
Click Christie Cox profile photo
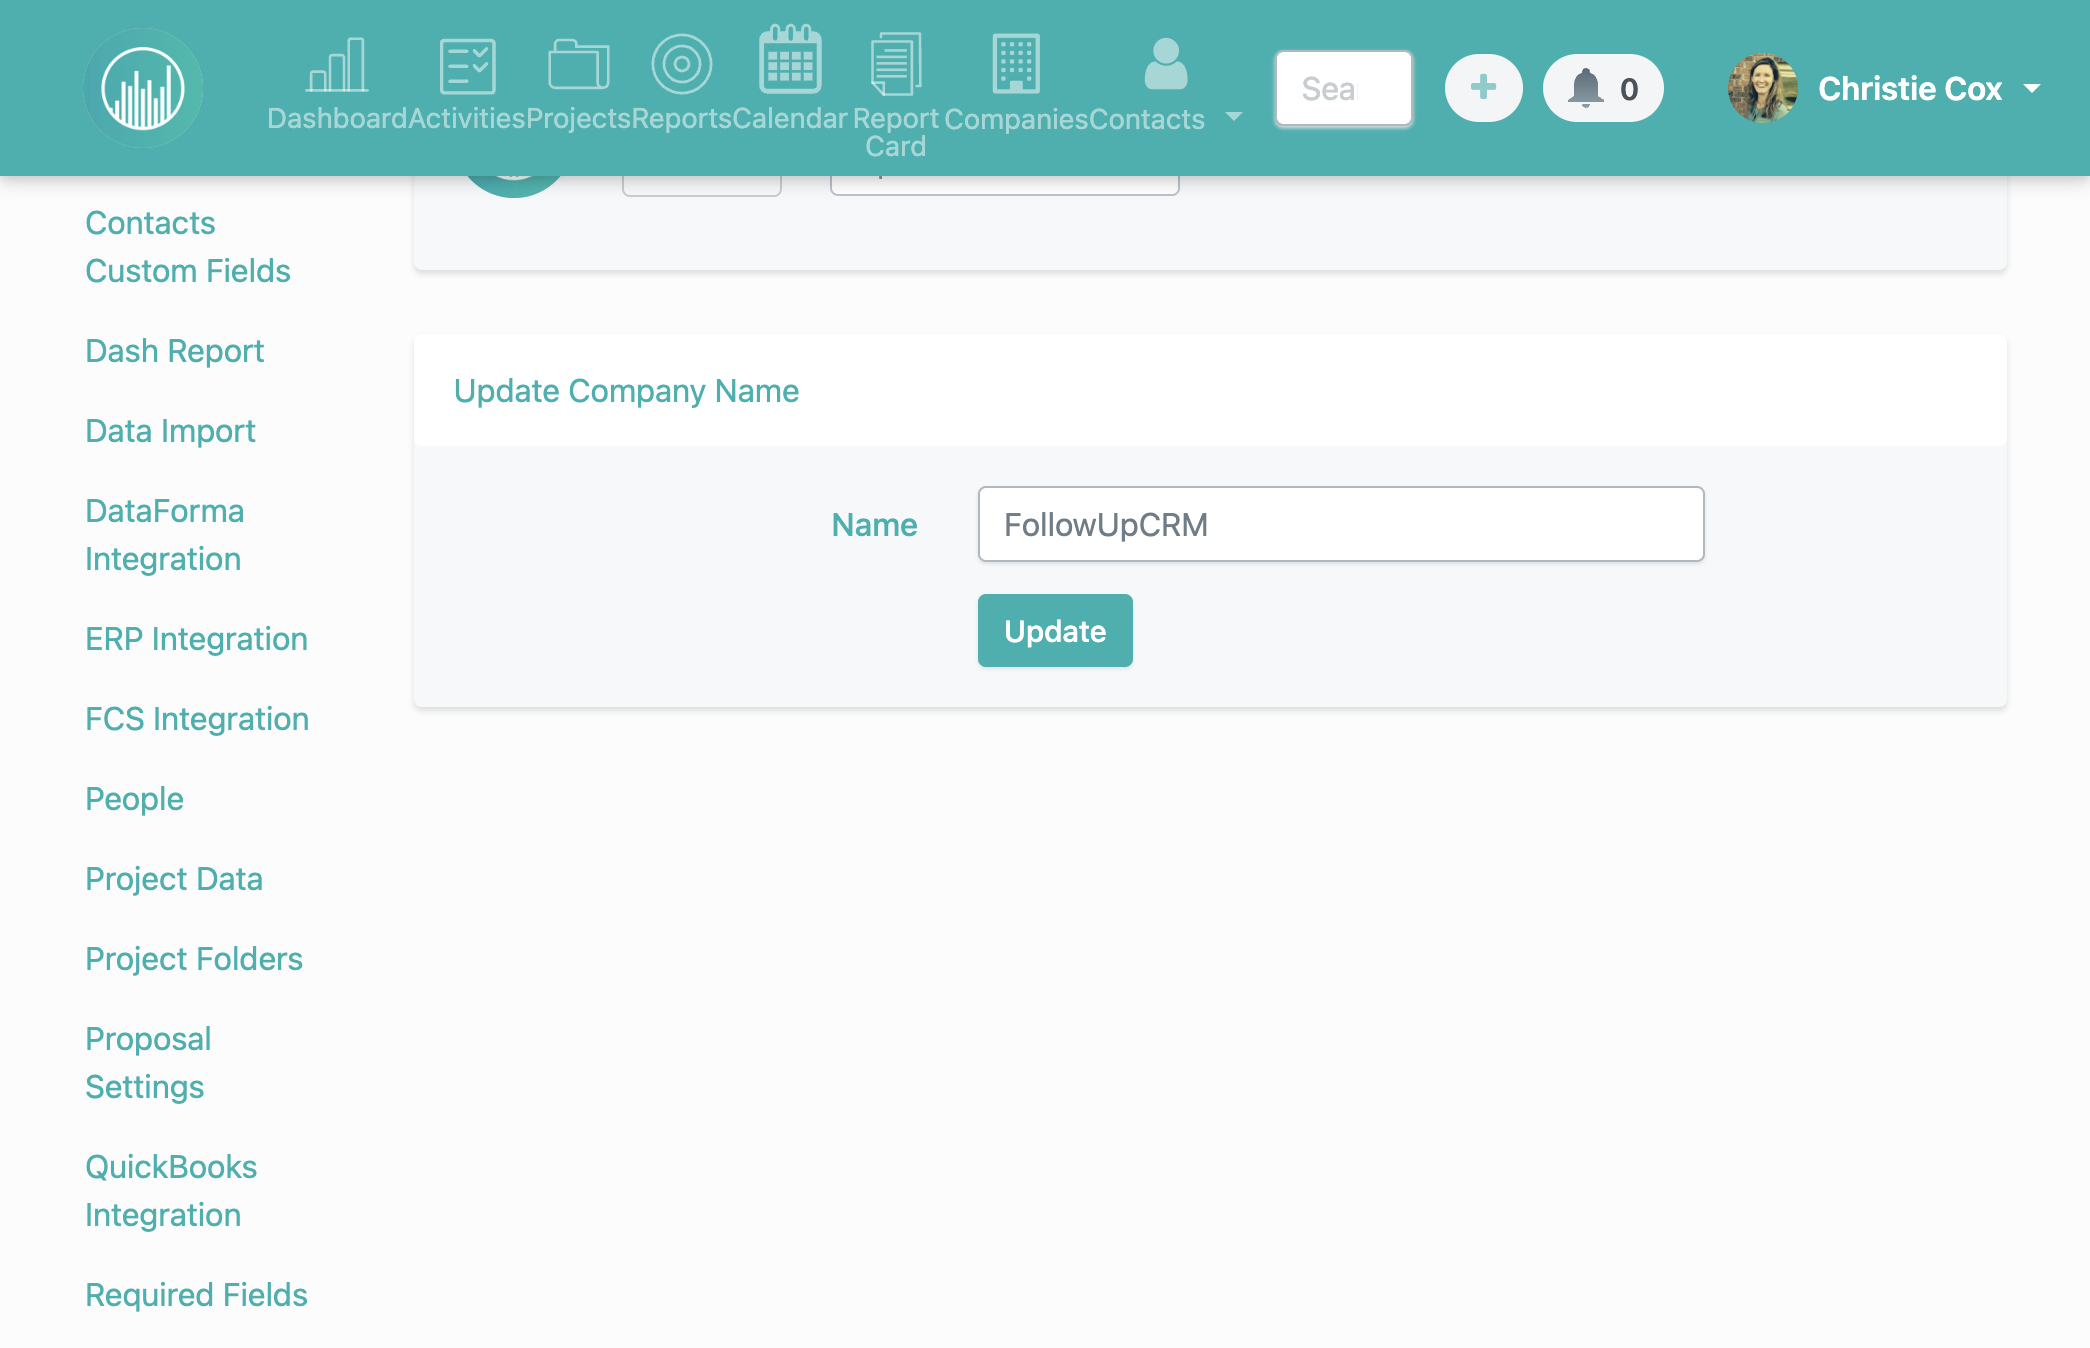pos(1762,88)
